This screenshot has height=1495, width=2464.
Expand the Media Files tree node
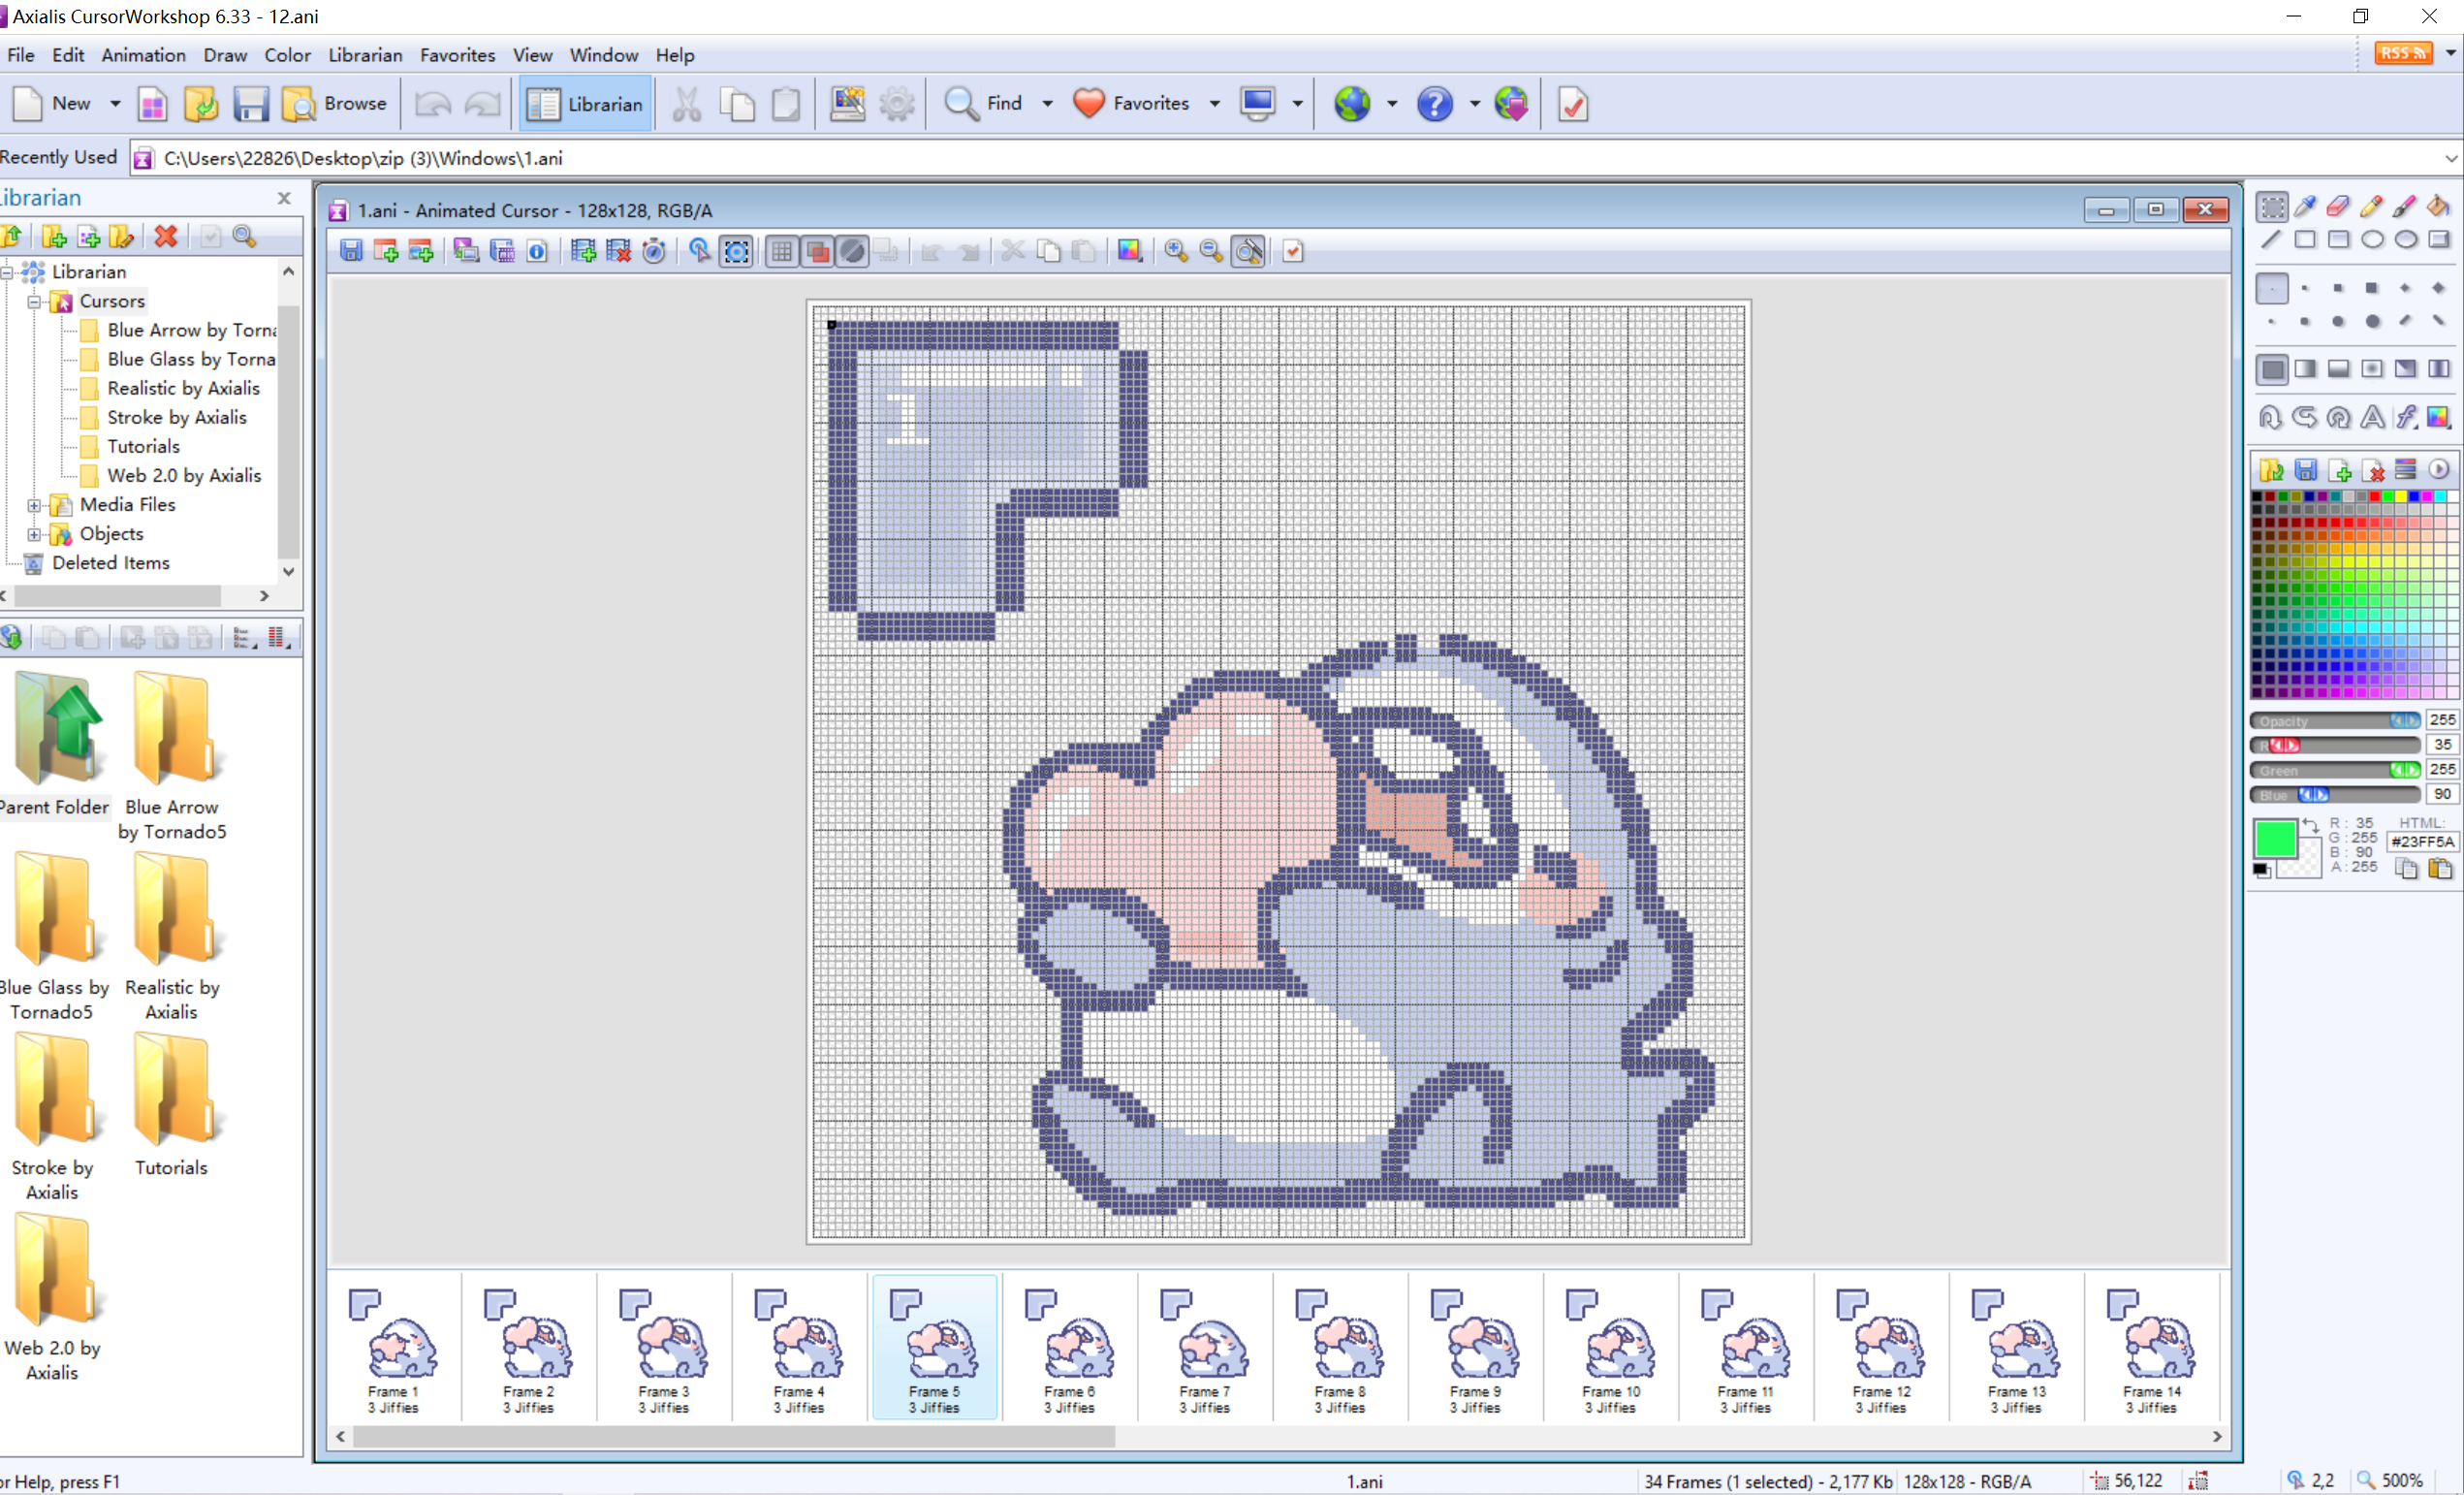coord(34,505)
